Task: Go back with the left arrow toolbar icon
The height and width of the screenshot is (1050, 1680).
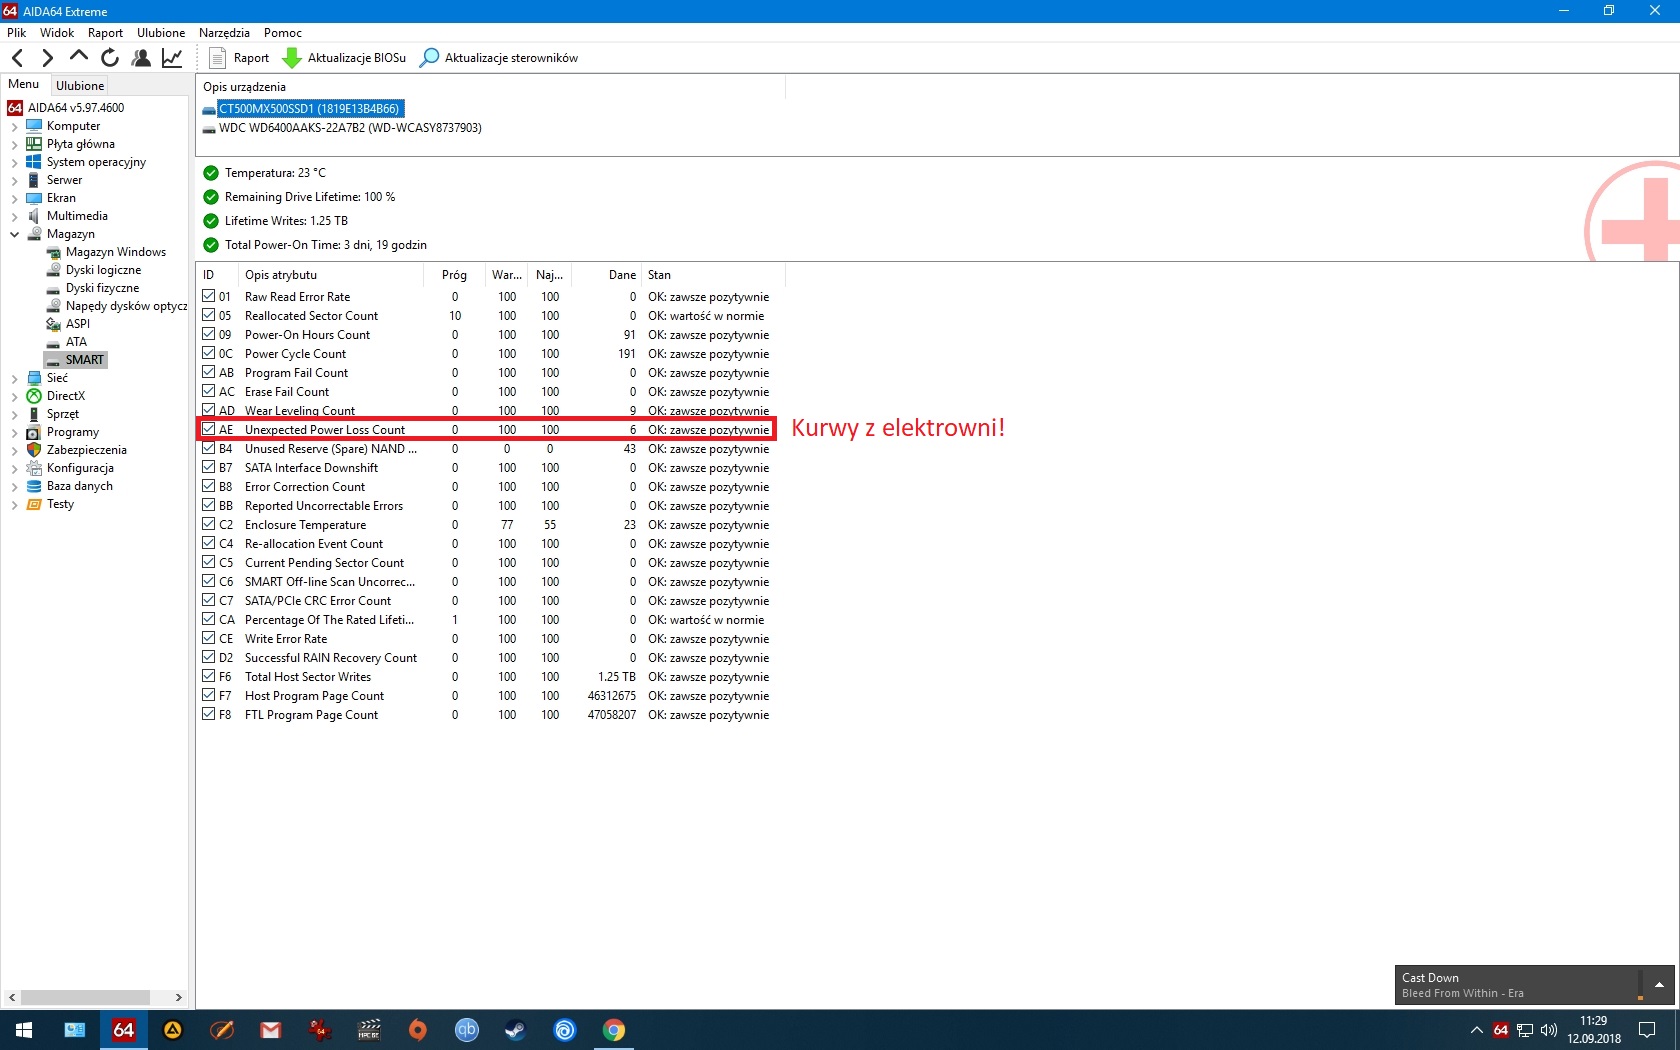Action: point(17,58)
